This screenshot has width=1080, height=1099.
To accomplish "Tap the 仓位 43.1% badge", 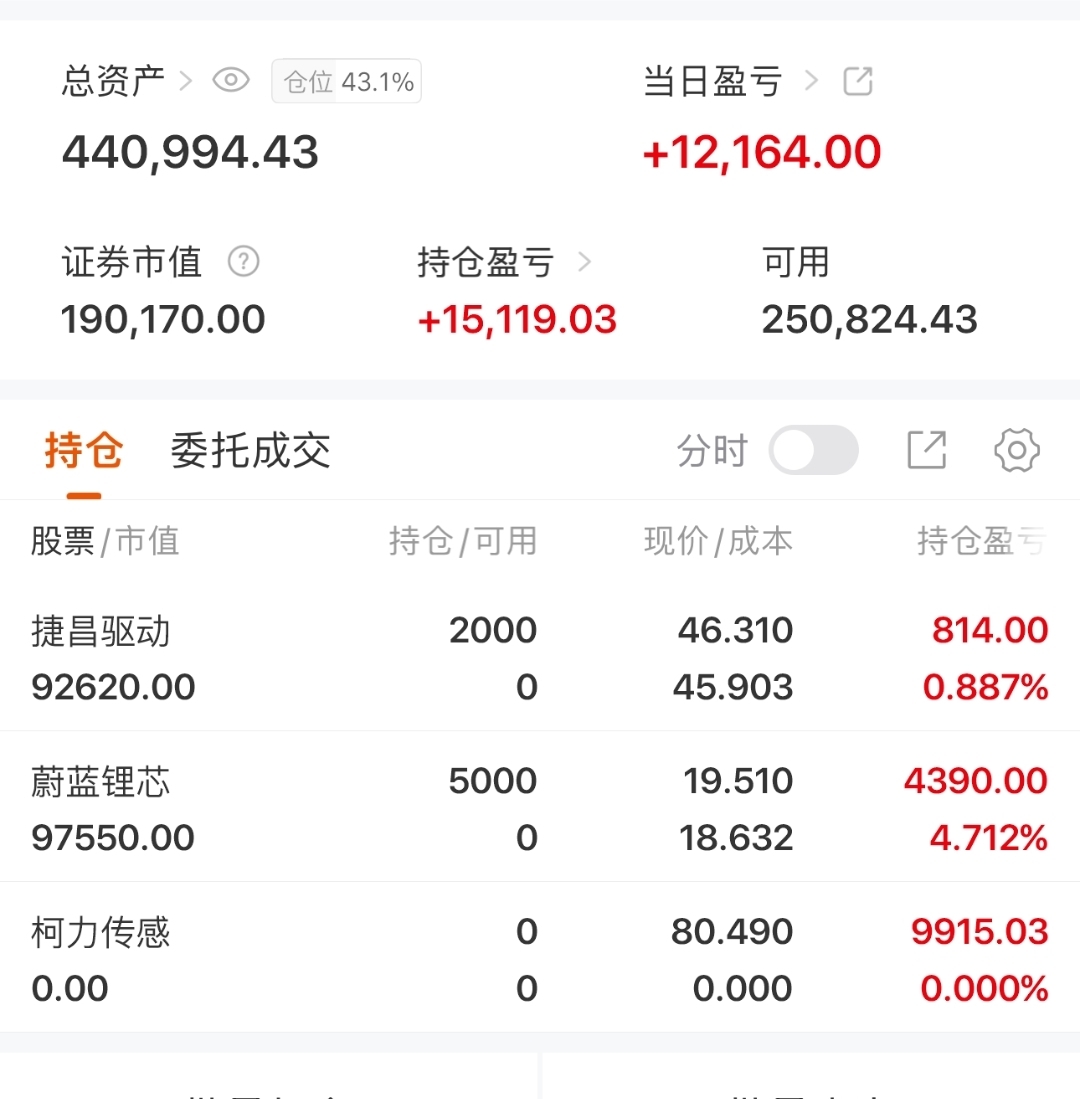I will 346,81.
